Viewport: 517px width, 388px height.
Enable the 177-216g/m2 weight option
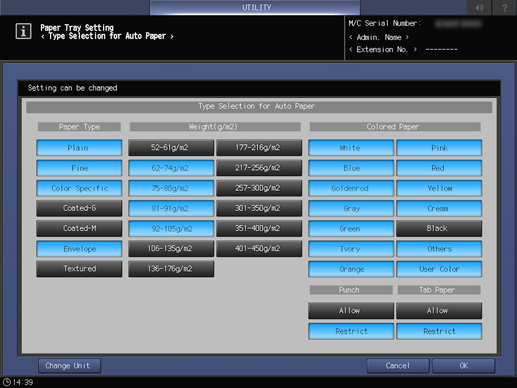click(x=259, y=148)
